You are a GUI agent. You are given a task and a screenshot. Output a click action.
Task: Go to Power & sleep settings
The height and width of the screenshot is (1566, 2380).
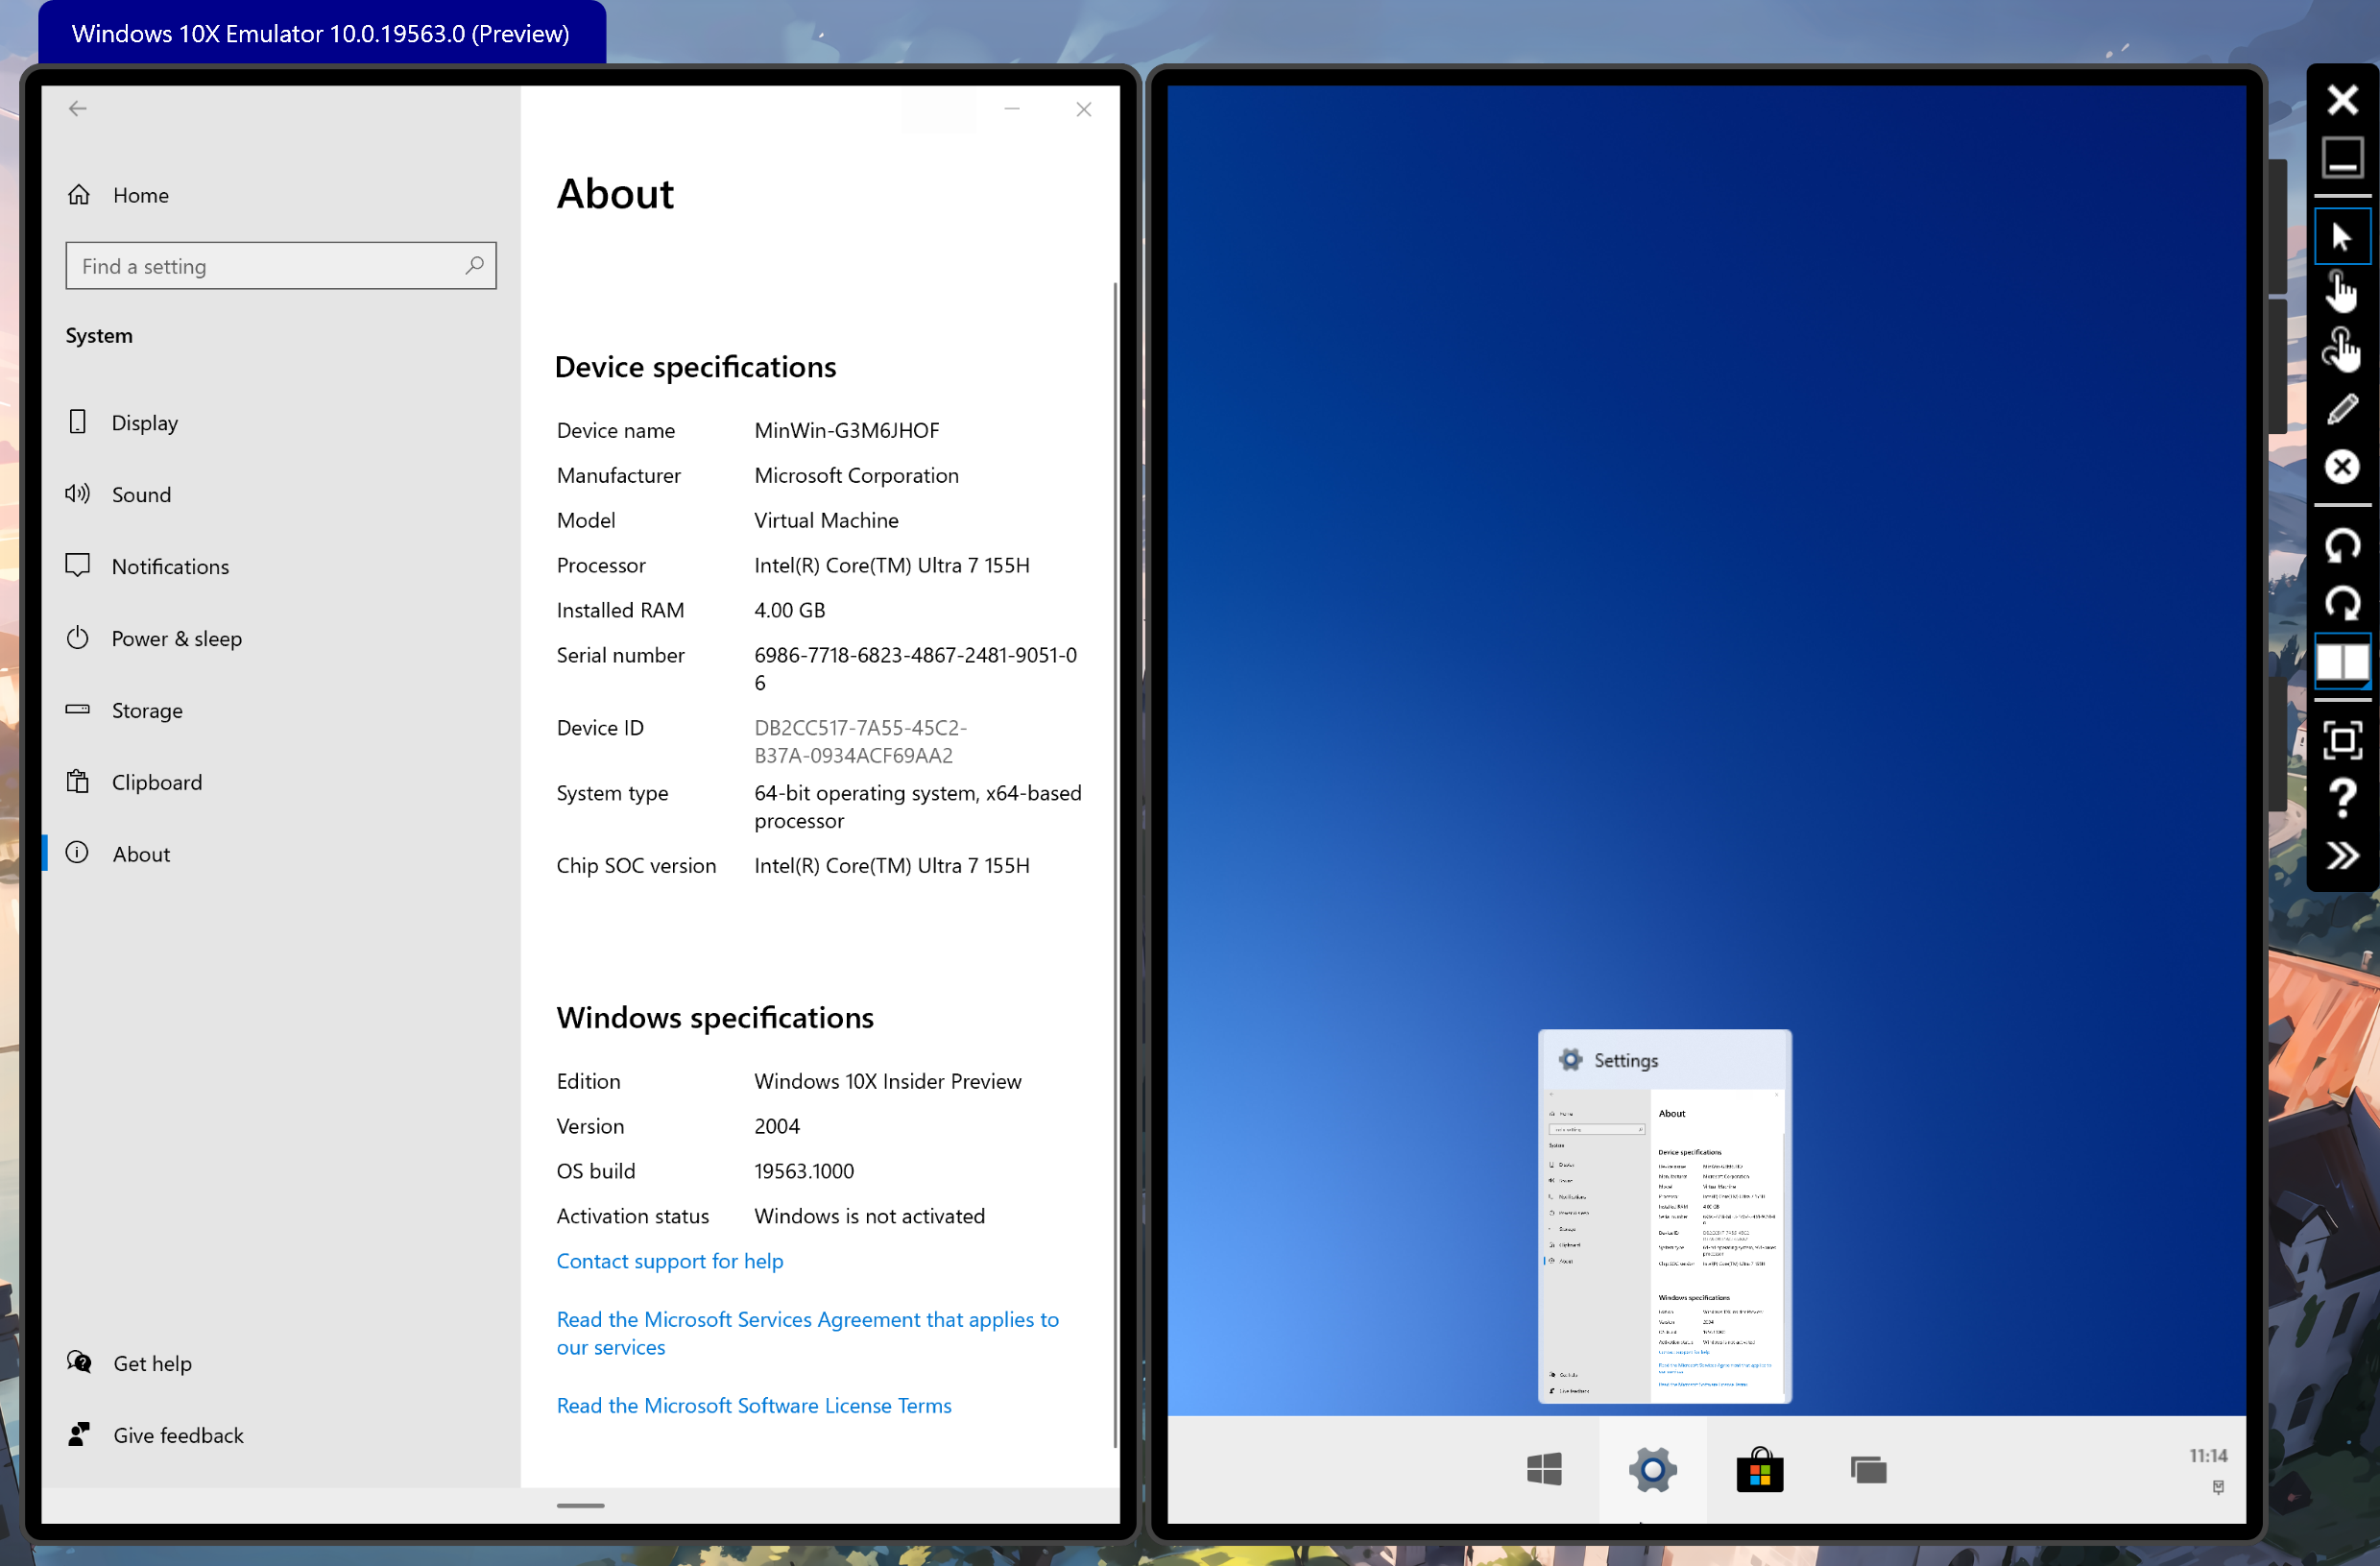point(176,638)
